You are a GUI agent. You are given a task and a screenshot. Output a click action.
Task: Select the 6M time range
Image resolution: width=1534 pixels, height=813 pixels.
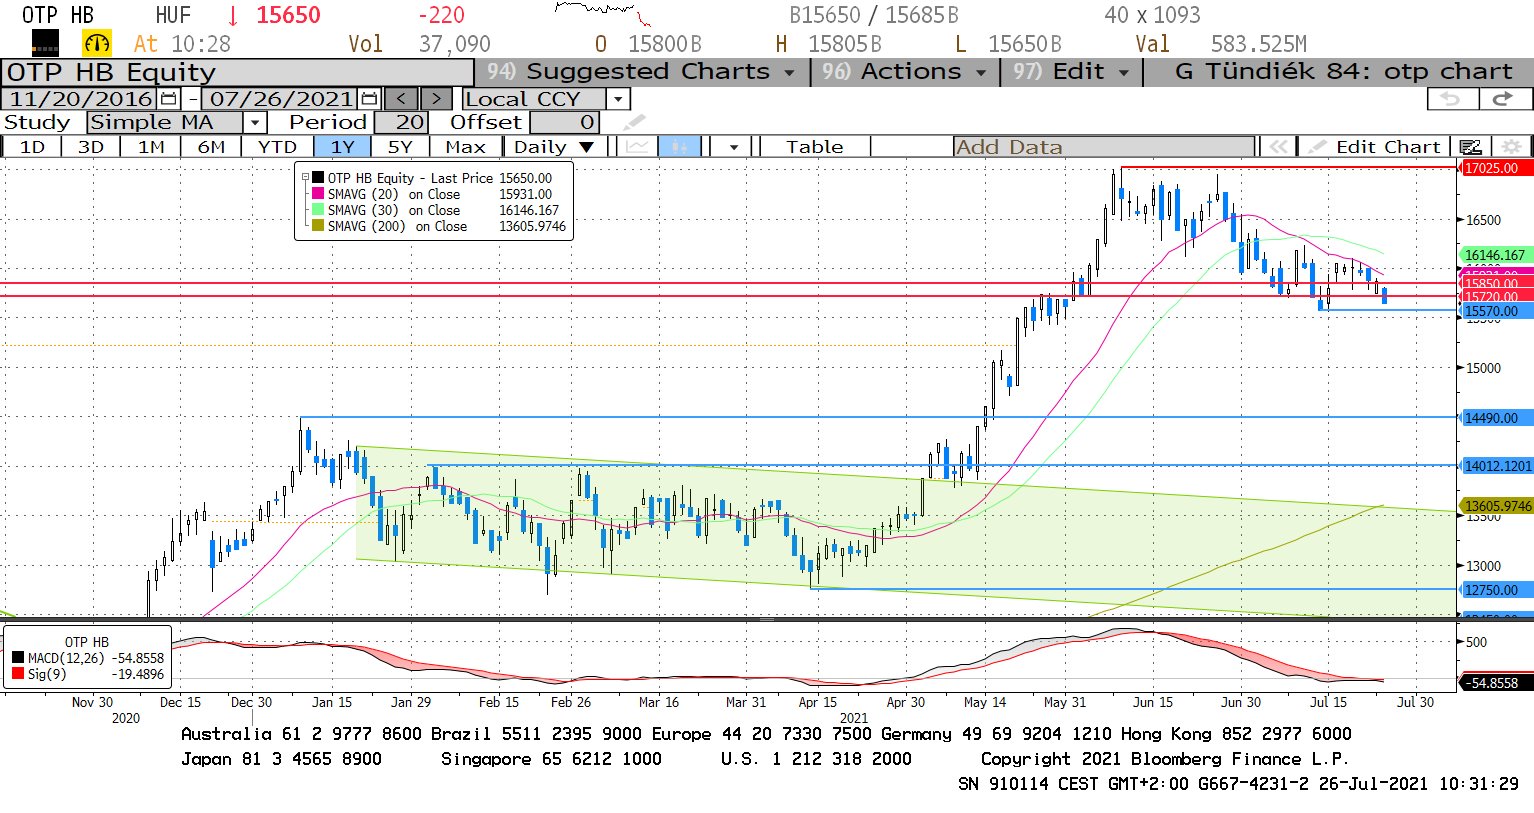pyautogui.click(x=211, y=146)
